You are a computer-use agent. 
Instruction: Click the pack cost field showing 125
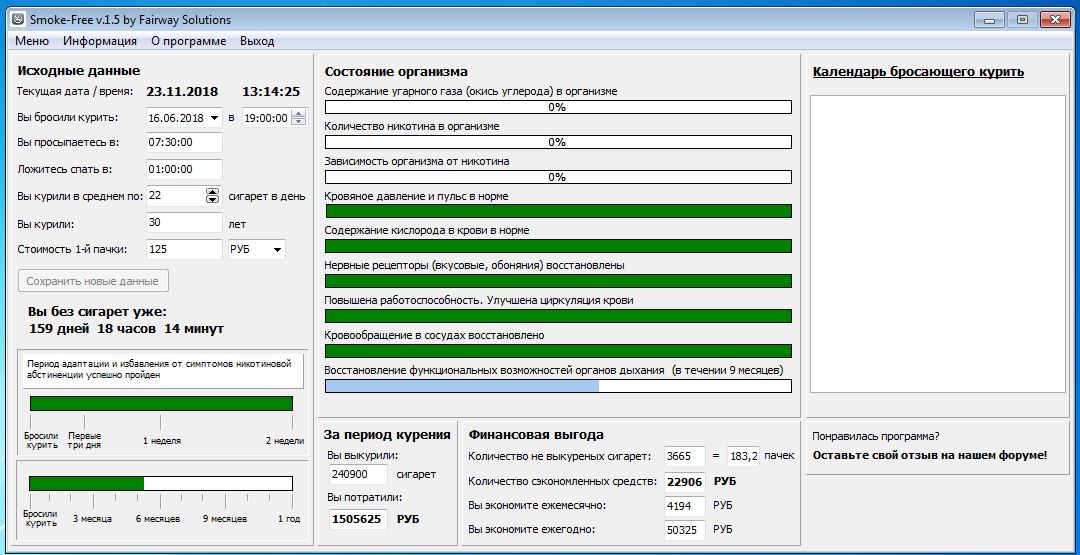tap(183, 249)
